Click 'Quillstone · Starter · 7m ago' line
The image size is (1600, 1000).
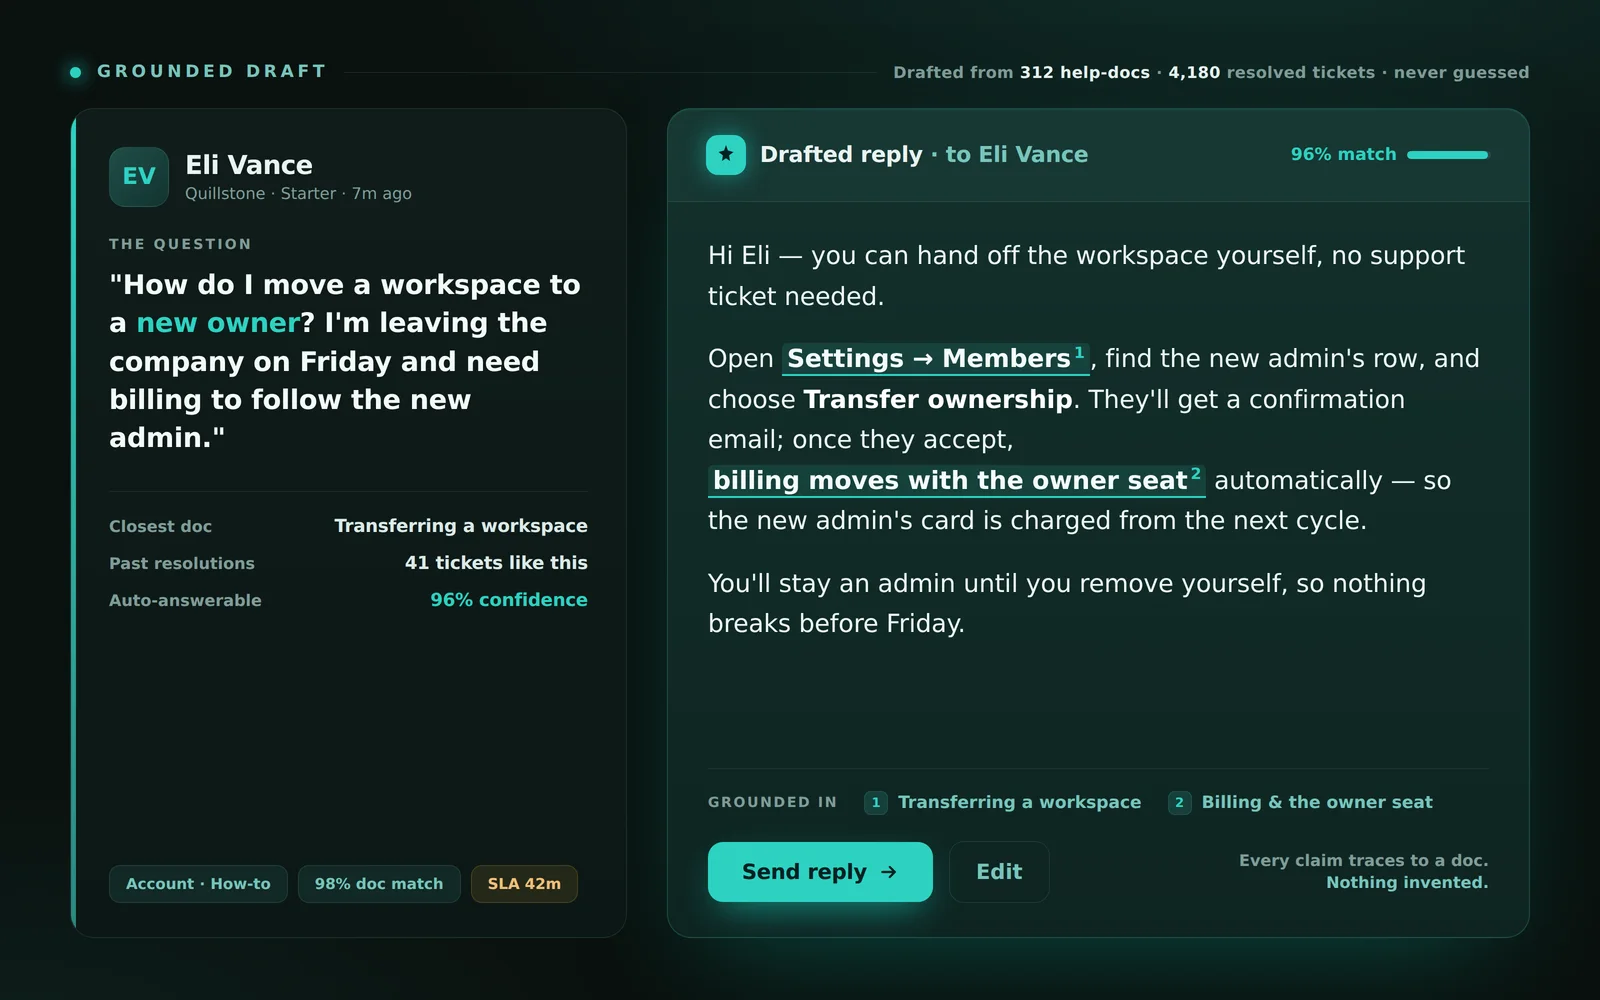click(298, 194)
